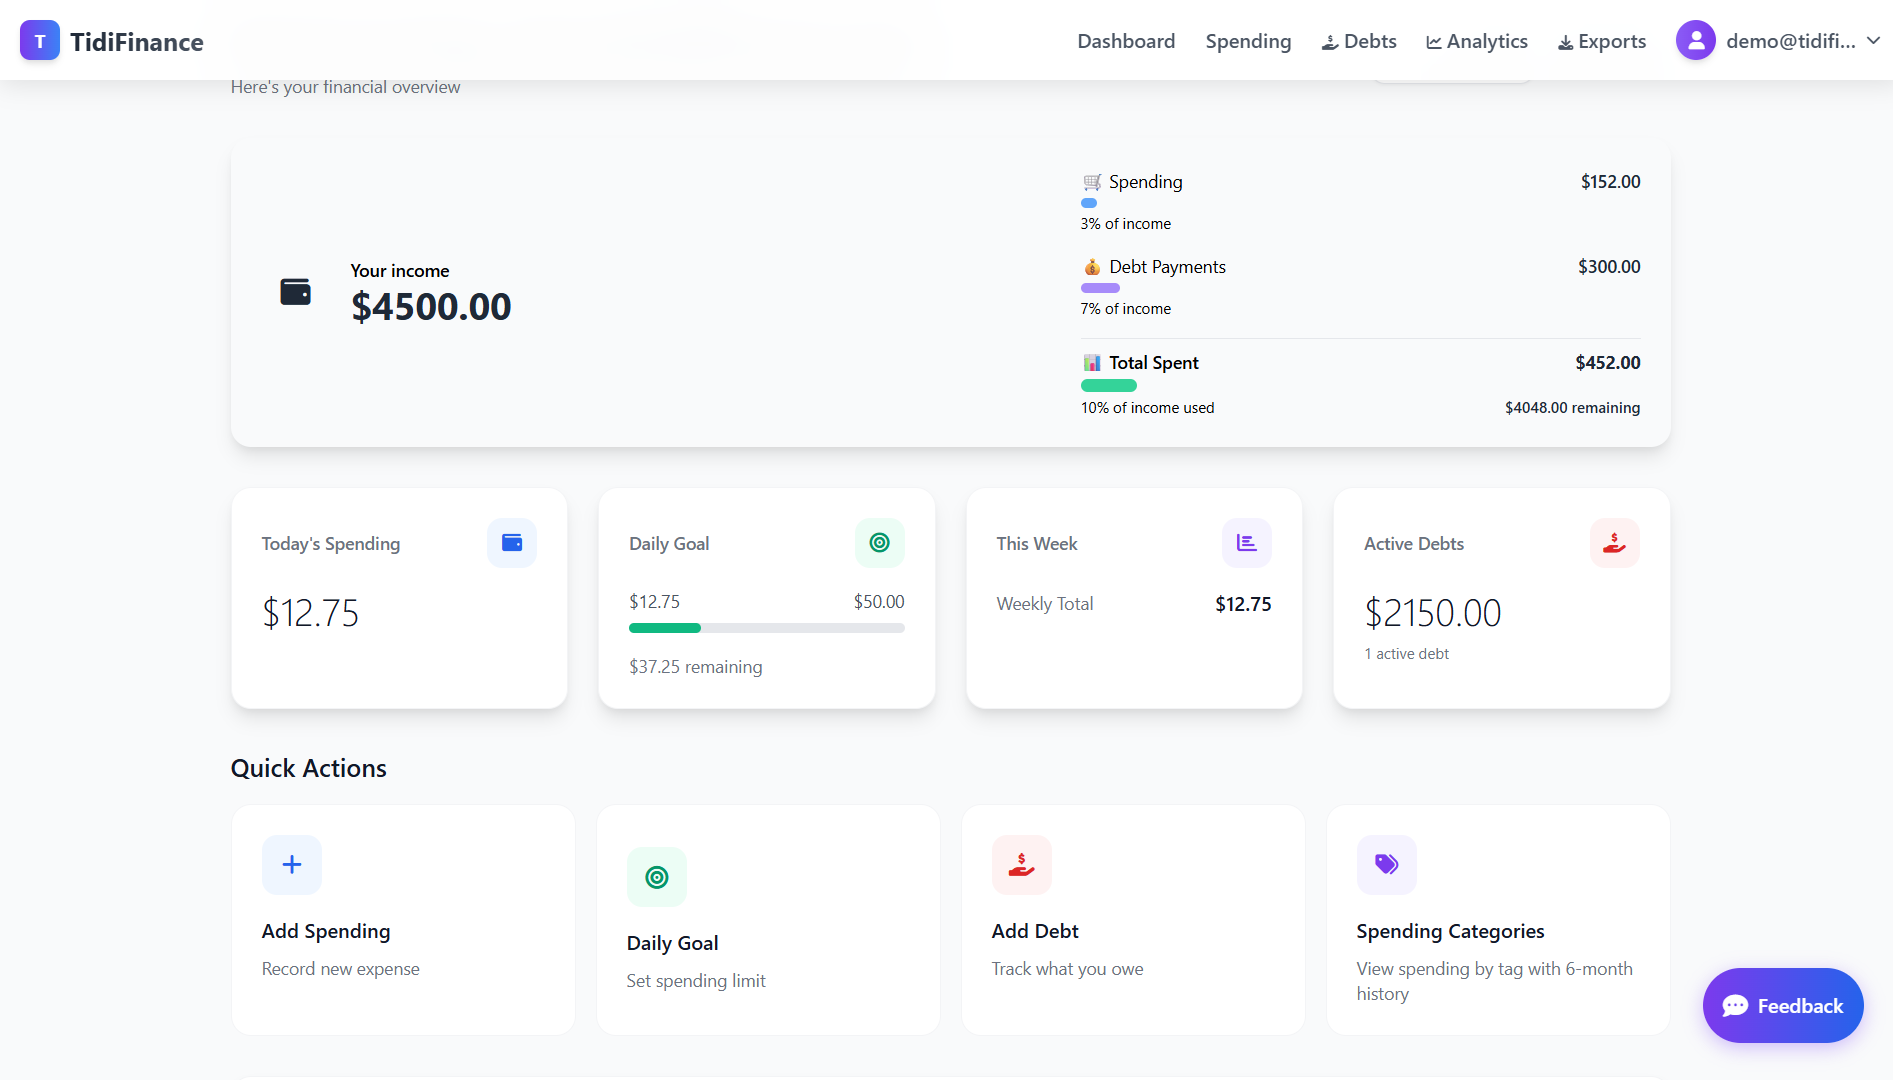Click the 3% of income text
The height and width of the screenshot is (1080, 1893).
point(1125,224)
